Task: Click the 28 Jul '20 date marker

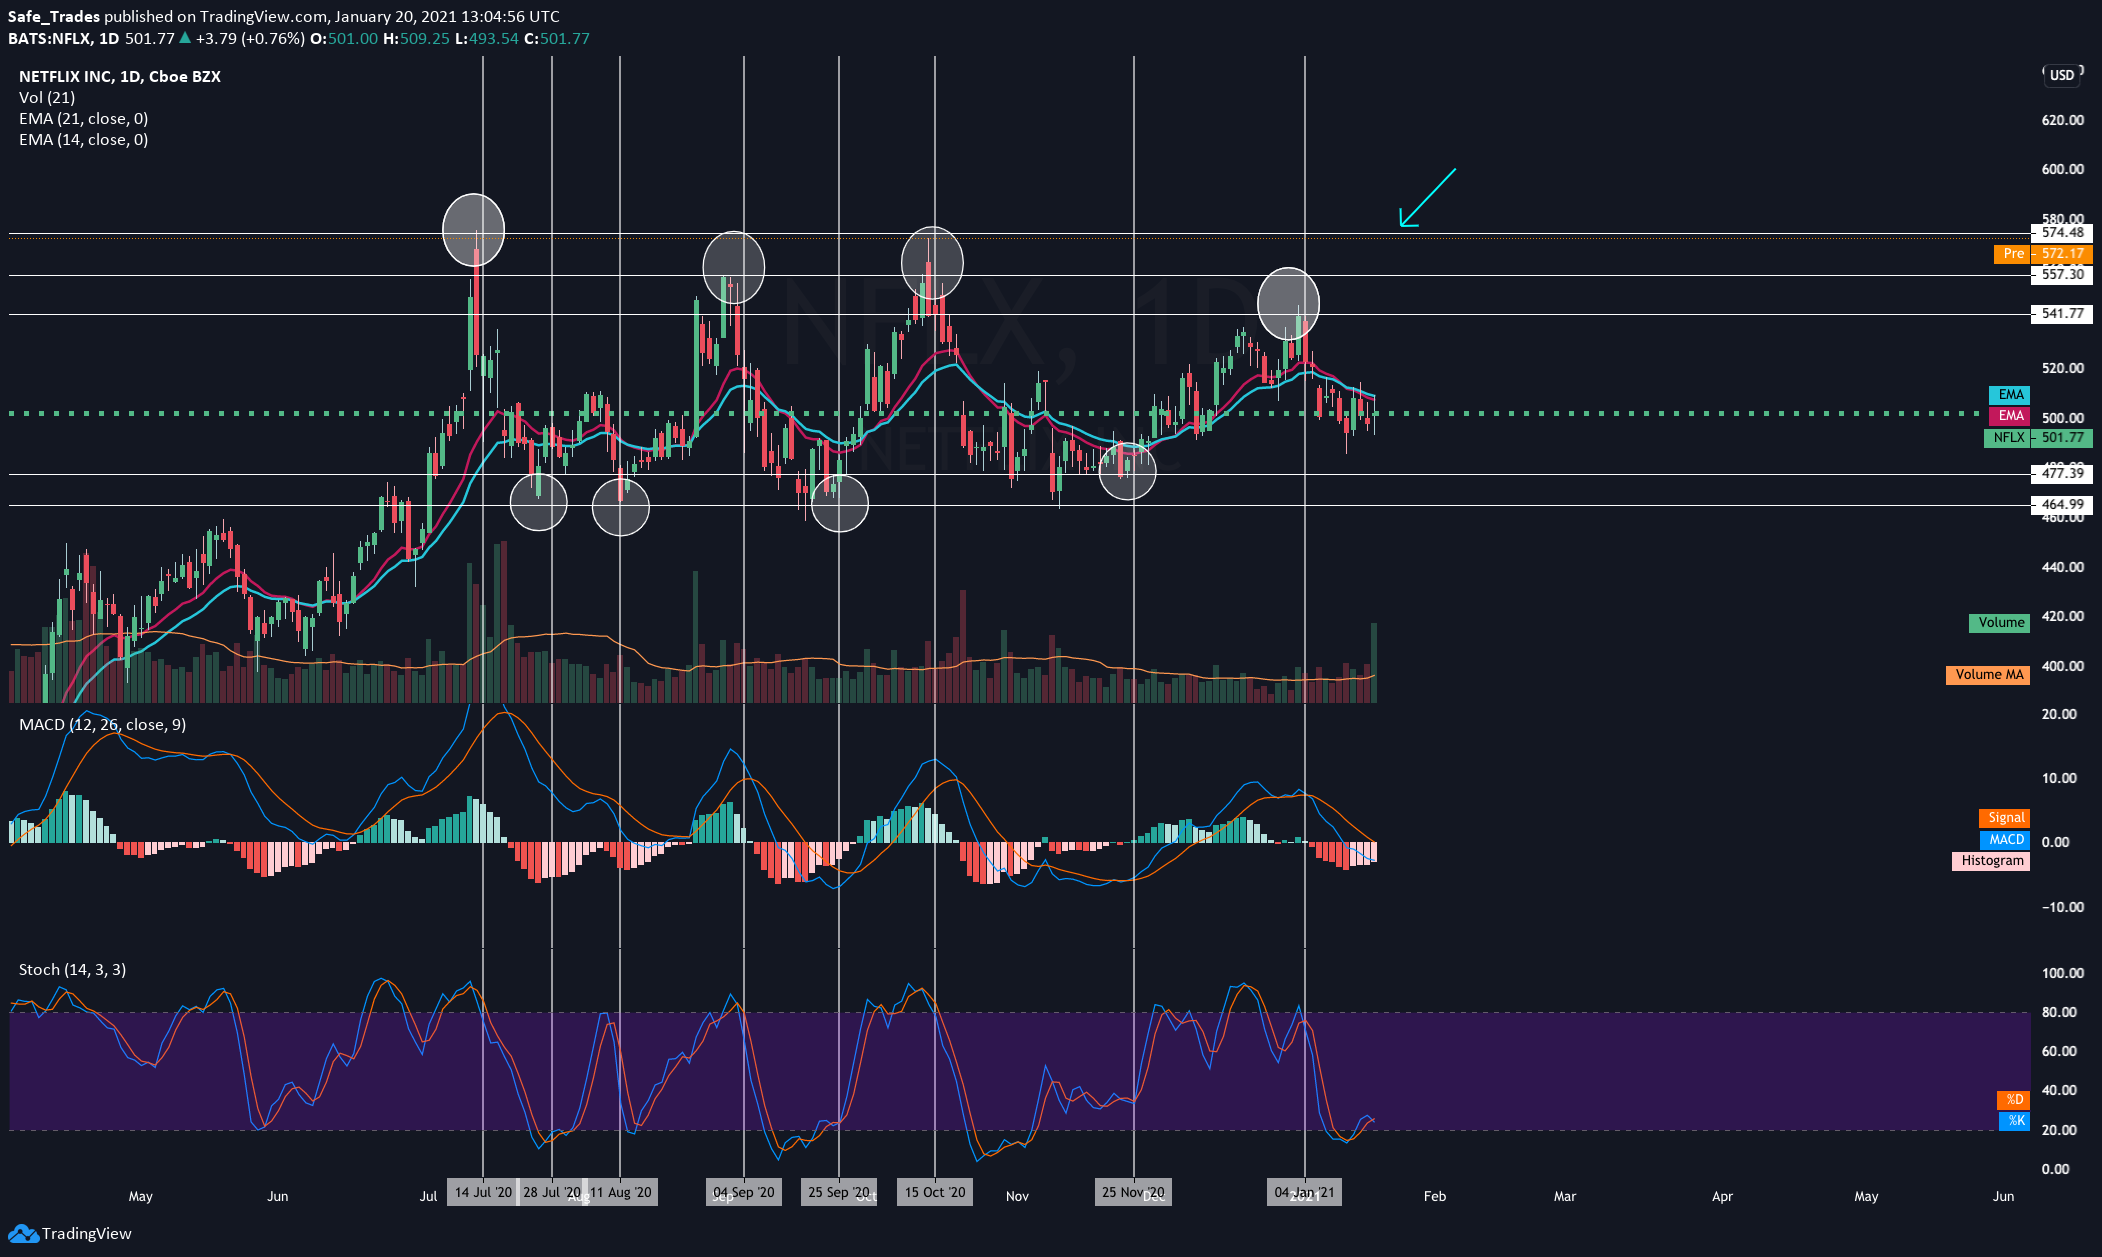Action: tap(552, 1192)
